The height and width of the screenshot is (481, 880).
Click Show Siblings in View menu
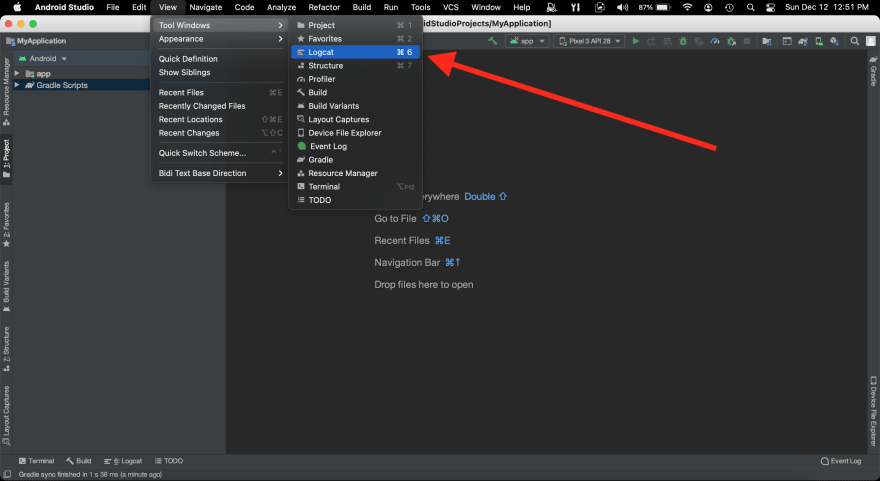point(220,72)
